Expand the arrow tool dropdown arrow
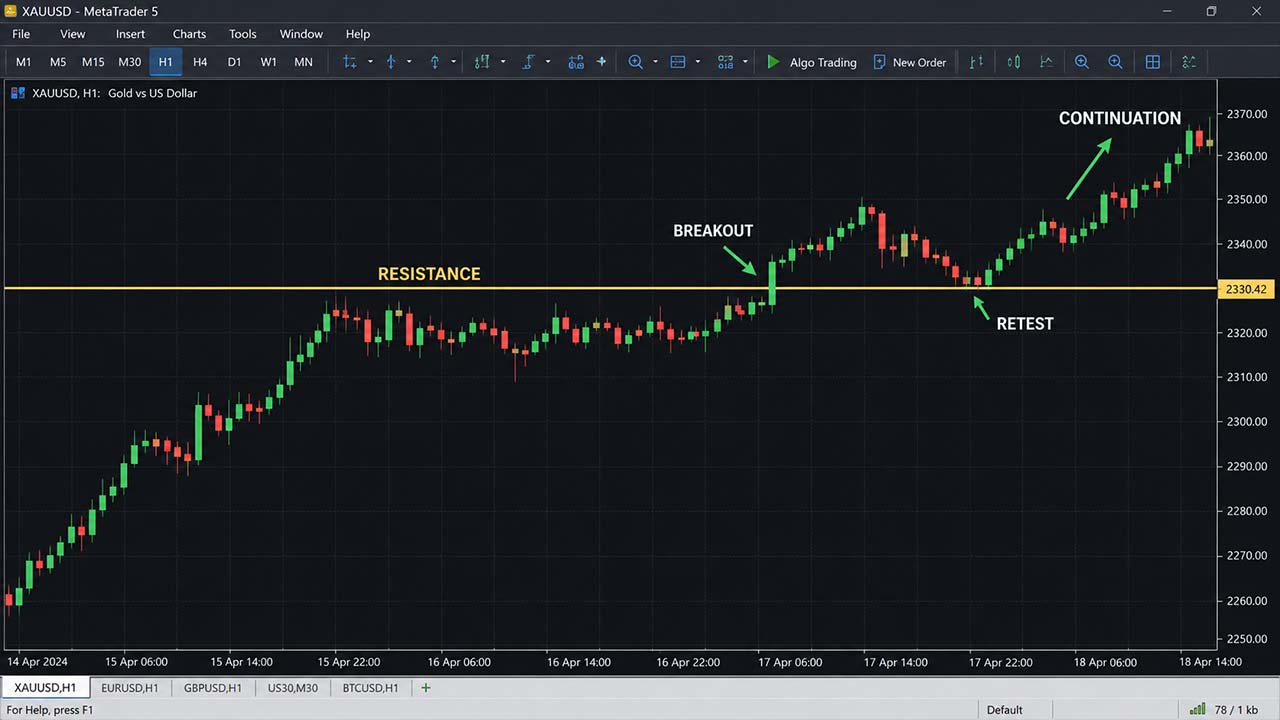The height and width of the screenshot is (720, 1280). tap(453, 62)
